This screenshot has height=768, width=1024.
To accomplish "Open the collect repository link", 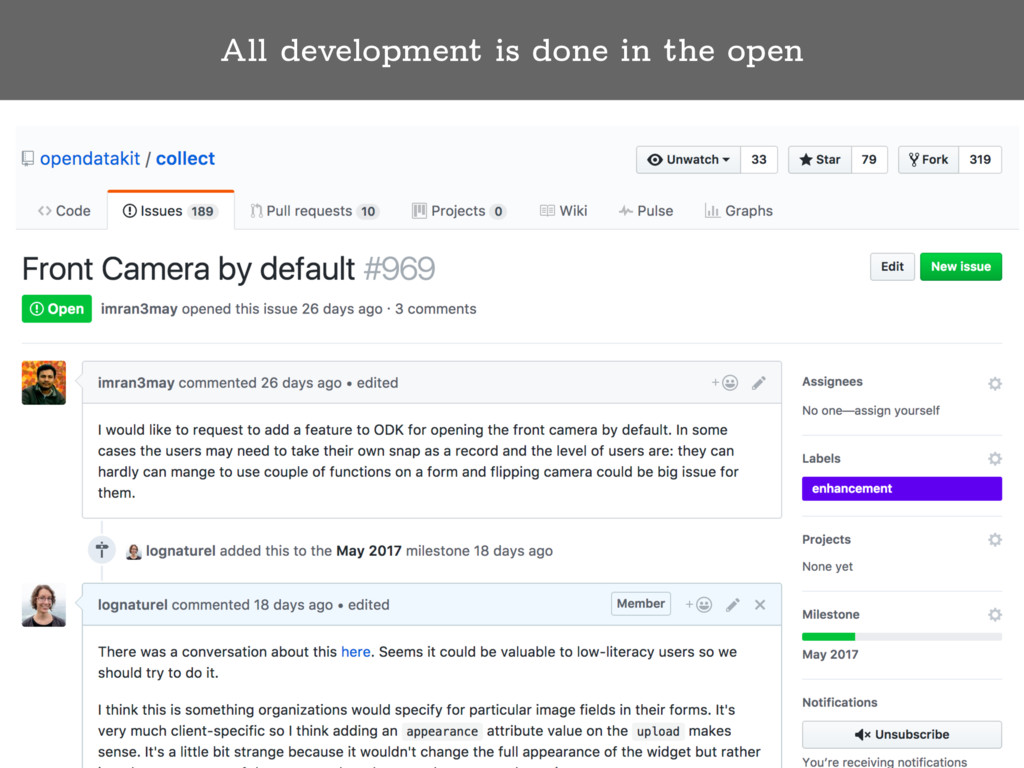I will pos(185,159).
